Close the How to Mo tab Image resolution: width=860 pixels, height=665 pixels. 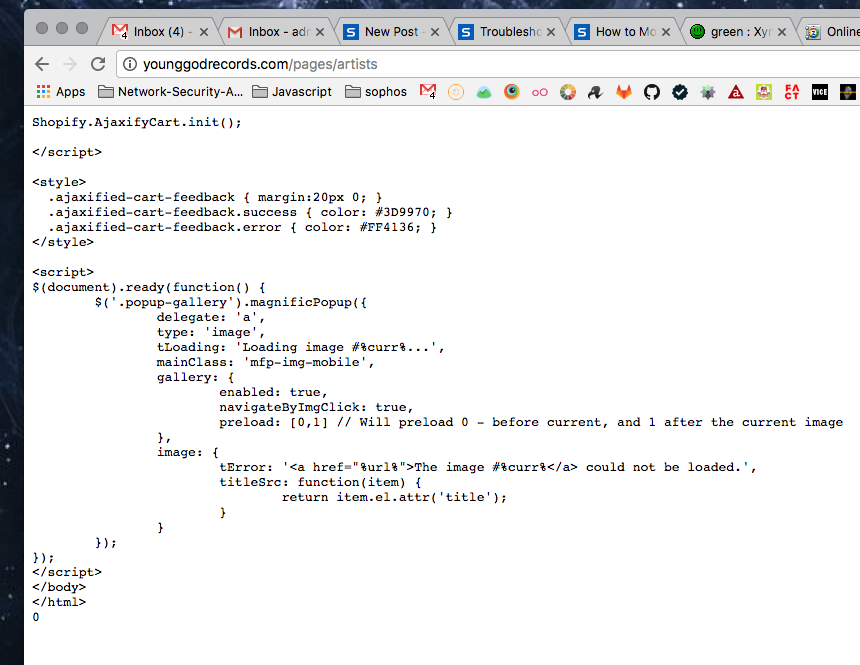coord(666,32)
